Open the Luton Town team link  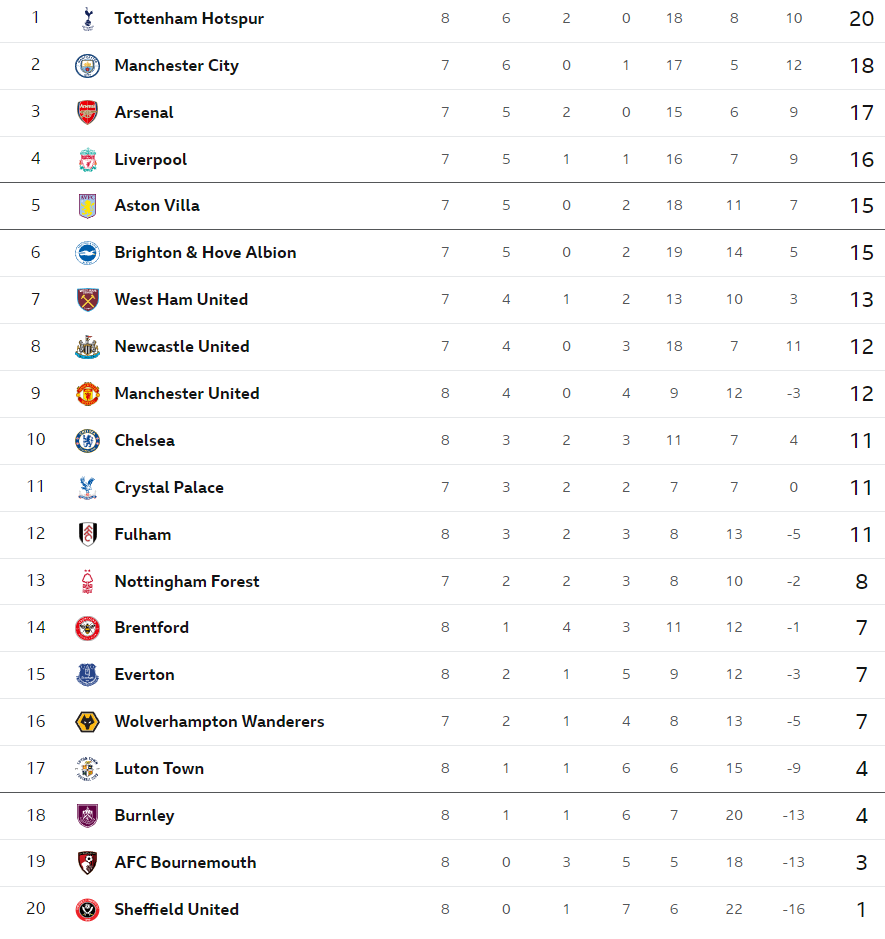pos(159,768)
